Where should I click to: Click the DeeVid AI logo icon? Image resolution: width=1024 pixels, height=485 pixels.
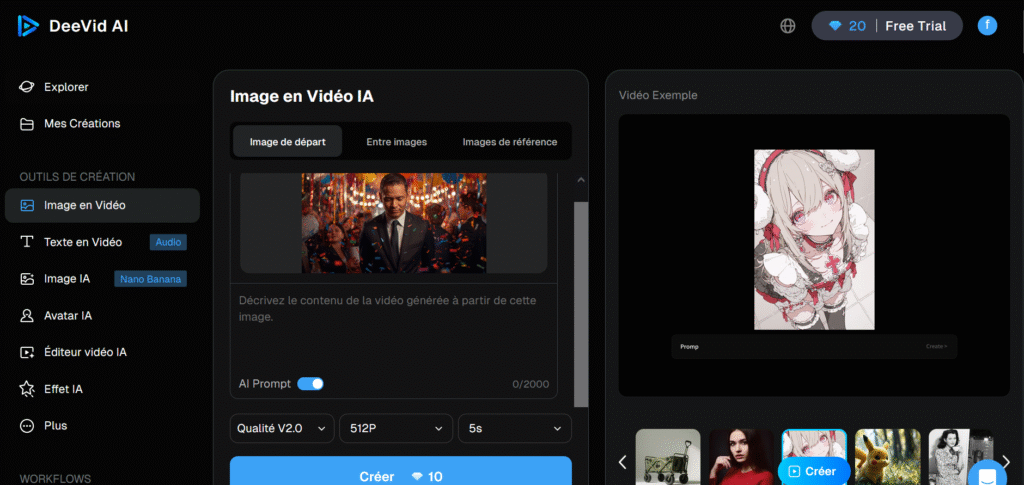point(27,26)
